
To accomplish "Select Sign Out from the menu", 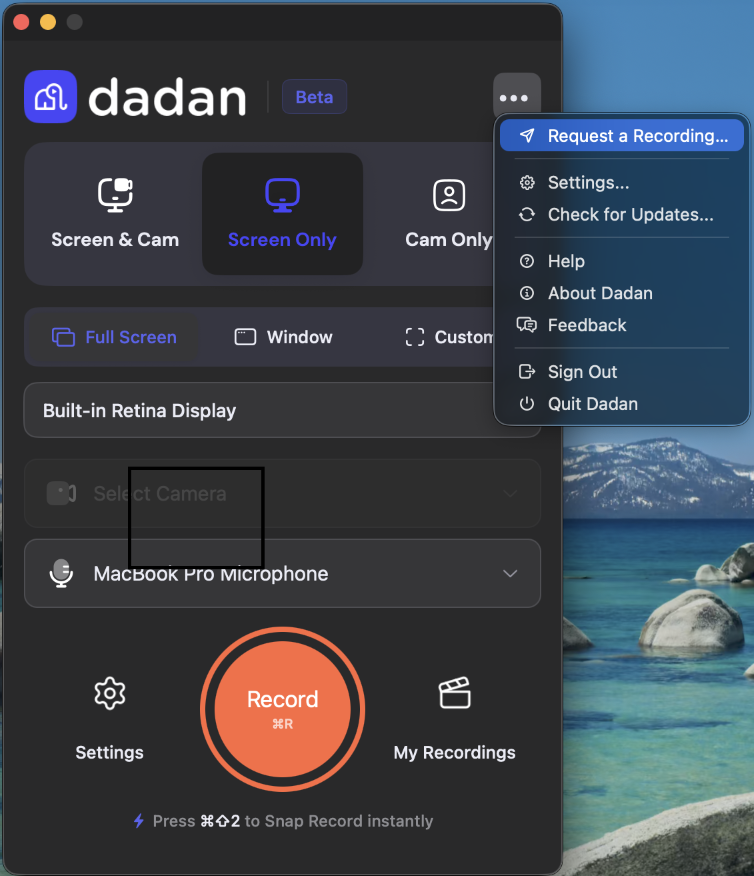I will coord(622,372).
